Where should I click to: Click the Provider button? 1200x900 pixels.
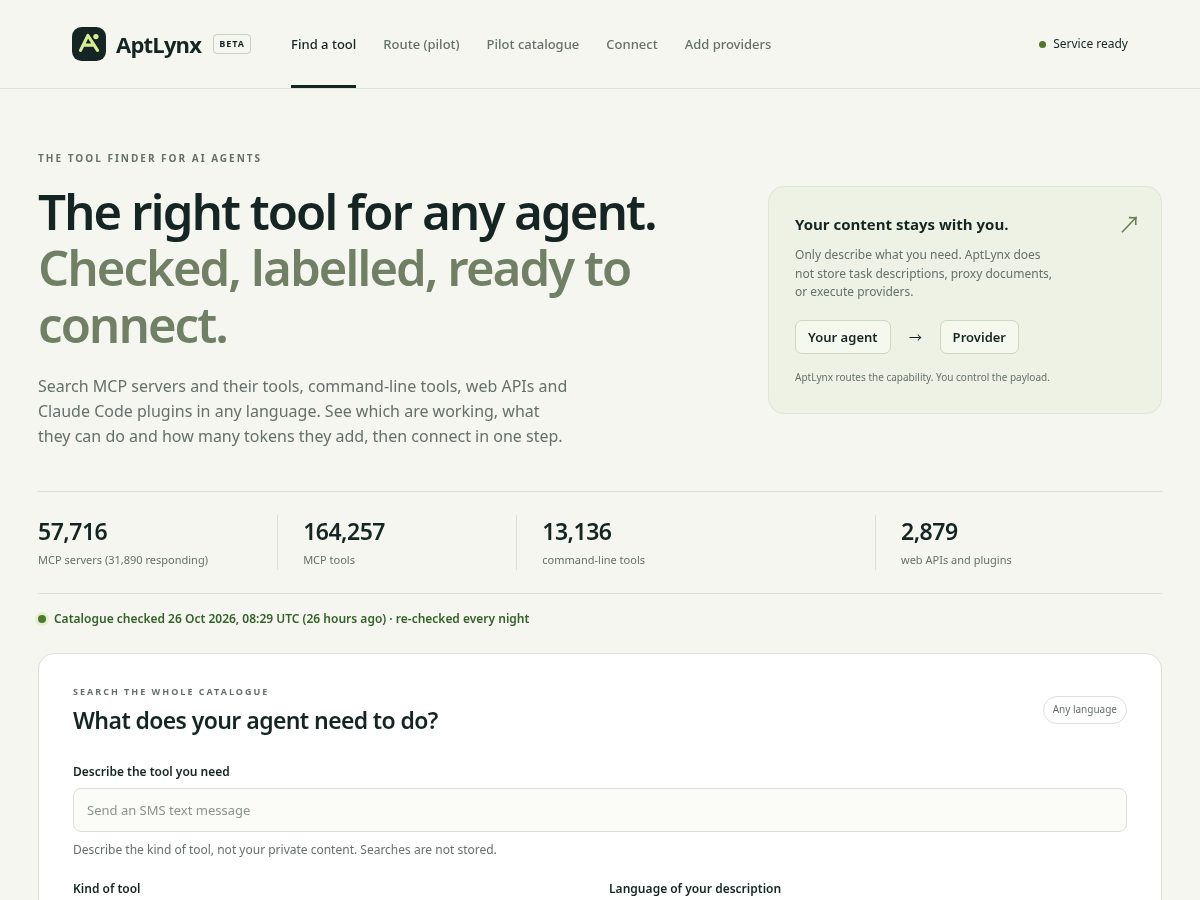click(x=979, y=337)
